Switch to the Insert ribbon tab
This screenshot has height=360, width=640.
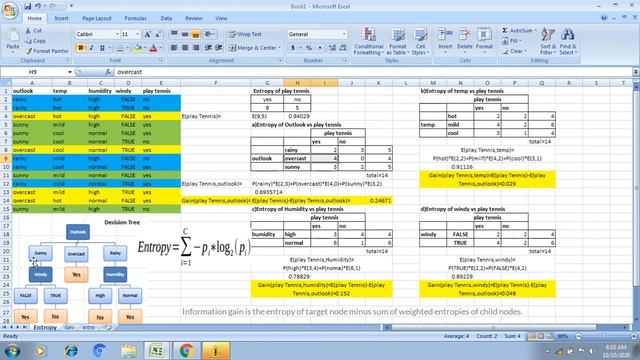(62, 18)
